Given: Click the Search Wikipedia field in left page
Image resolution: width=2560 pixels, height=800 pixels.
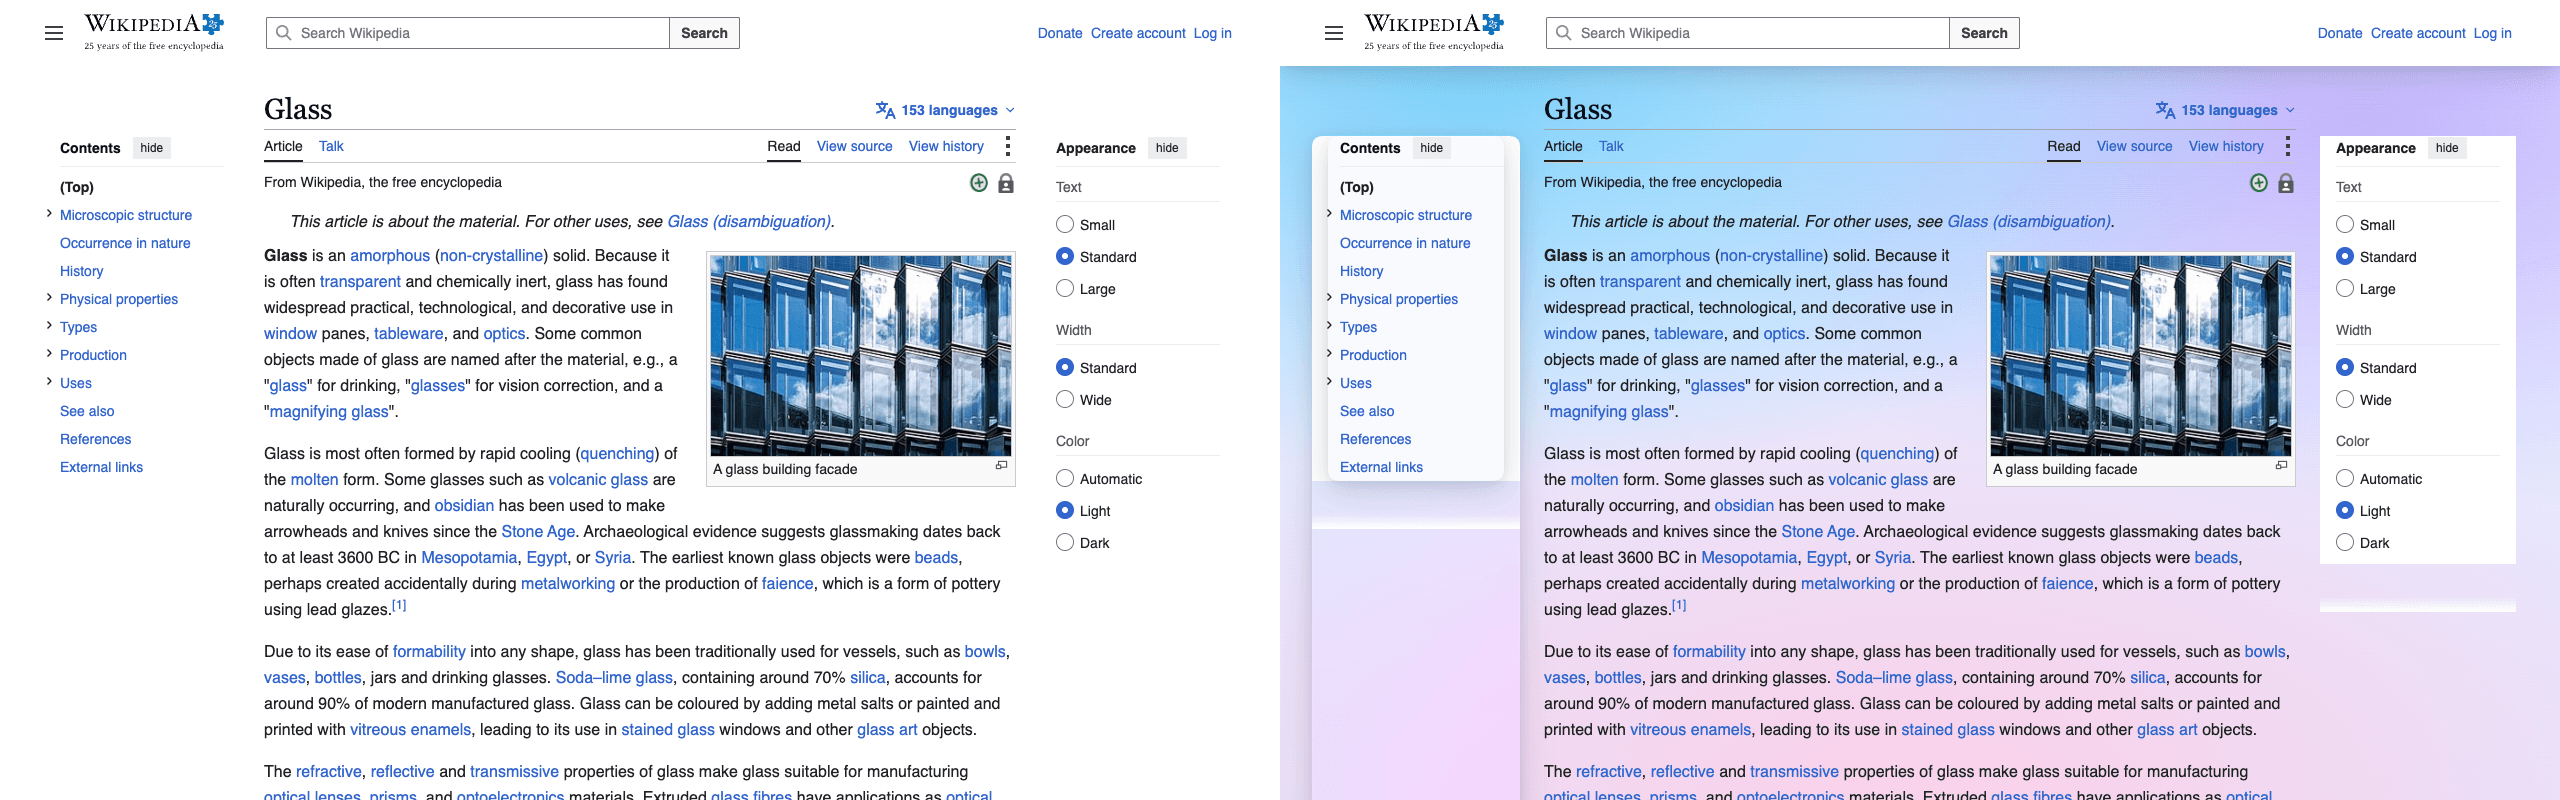Looking at the screenshot, I should (468, 33).
